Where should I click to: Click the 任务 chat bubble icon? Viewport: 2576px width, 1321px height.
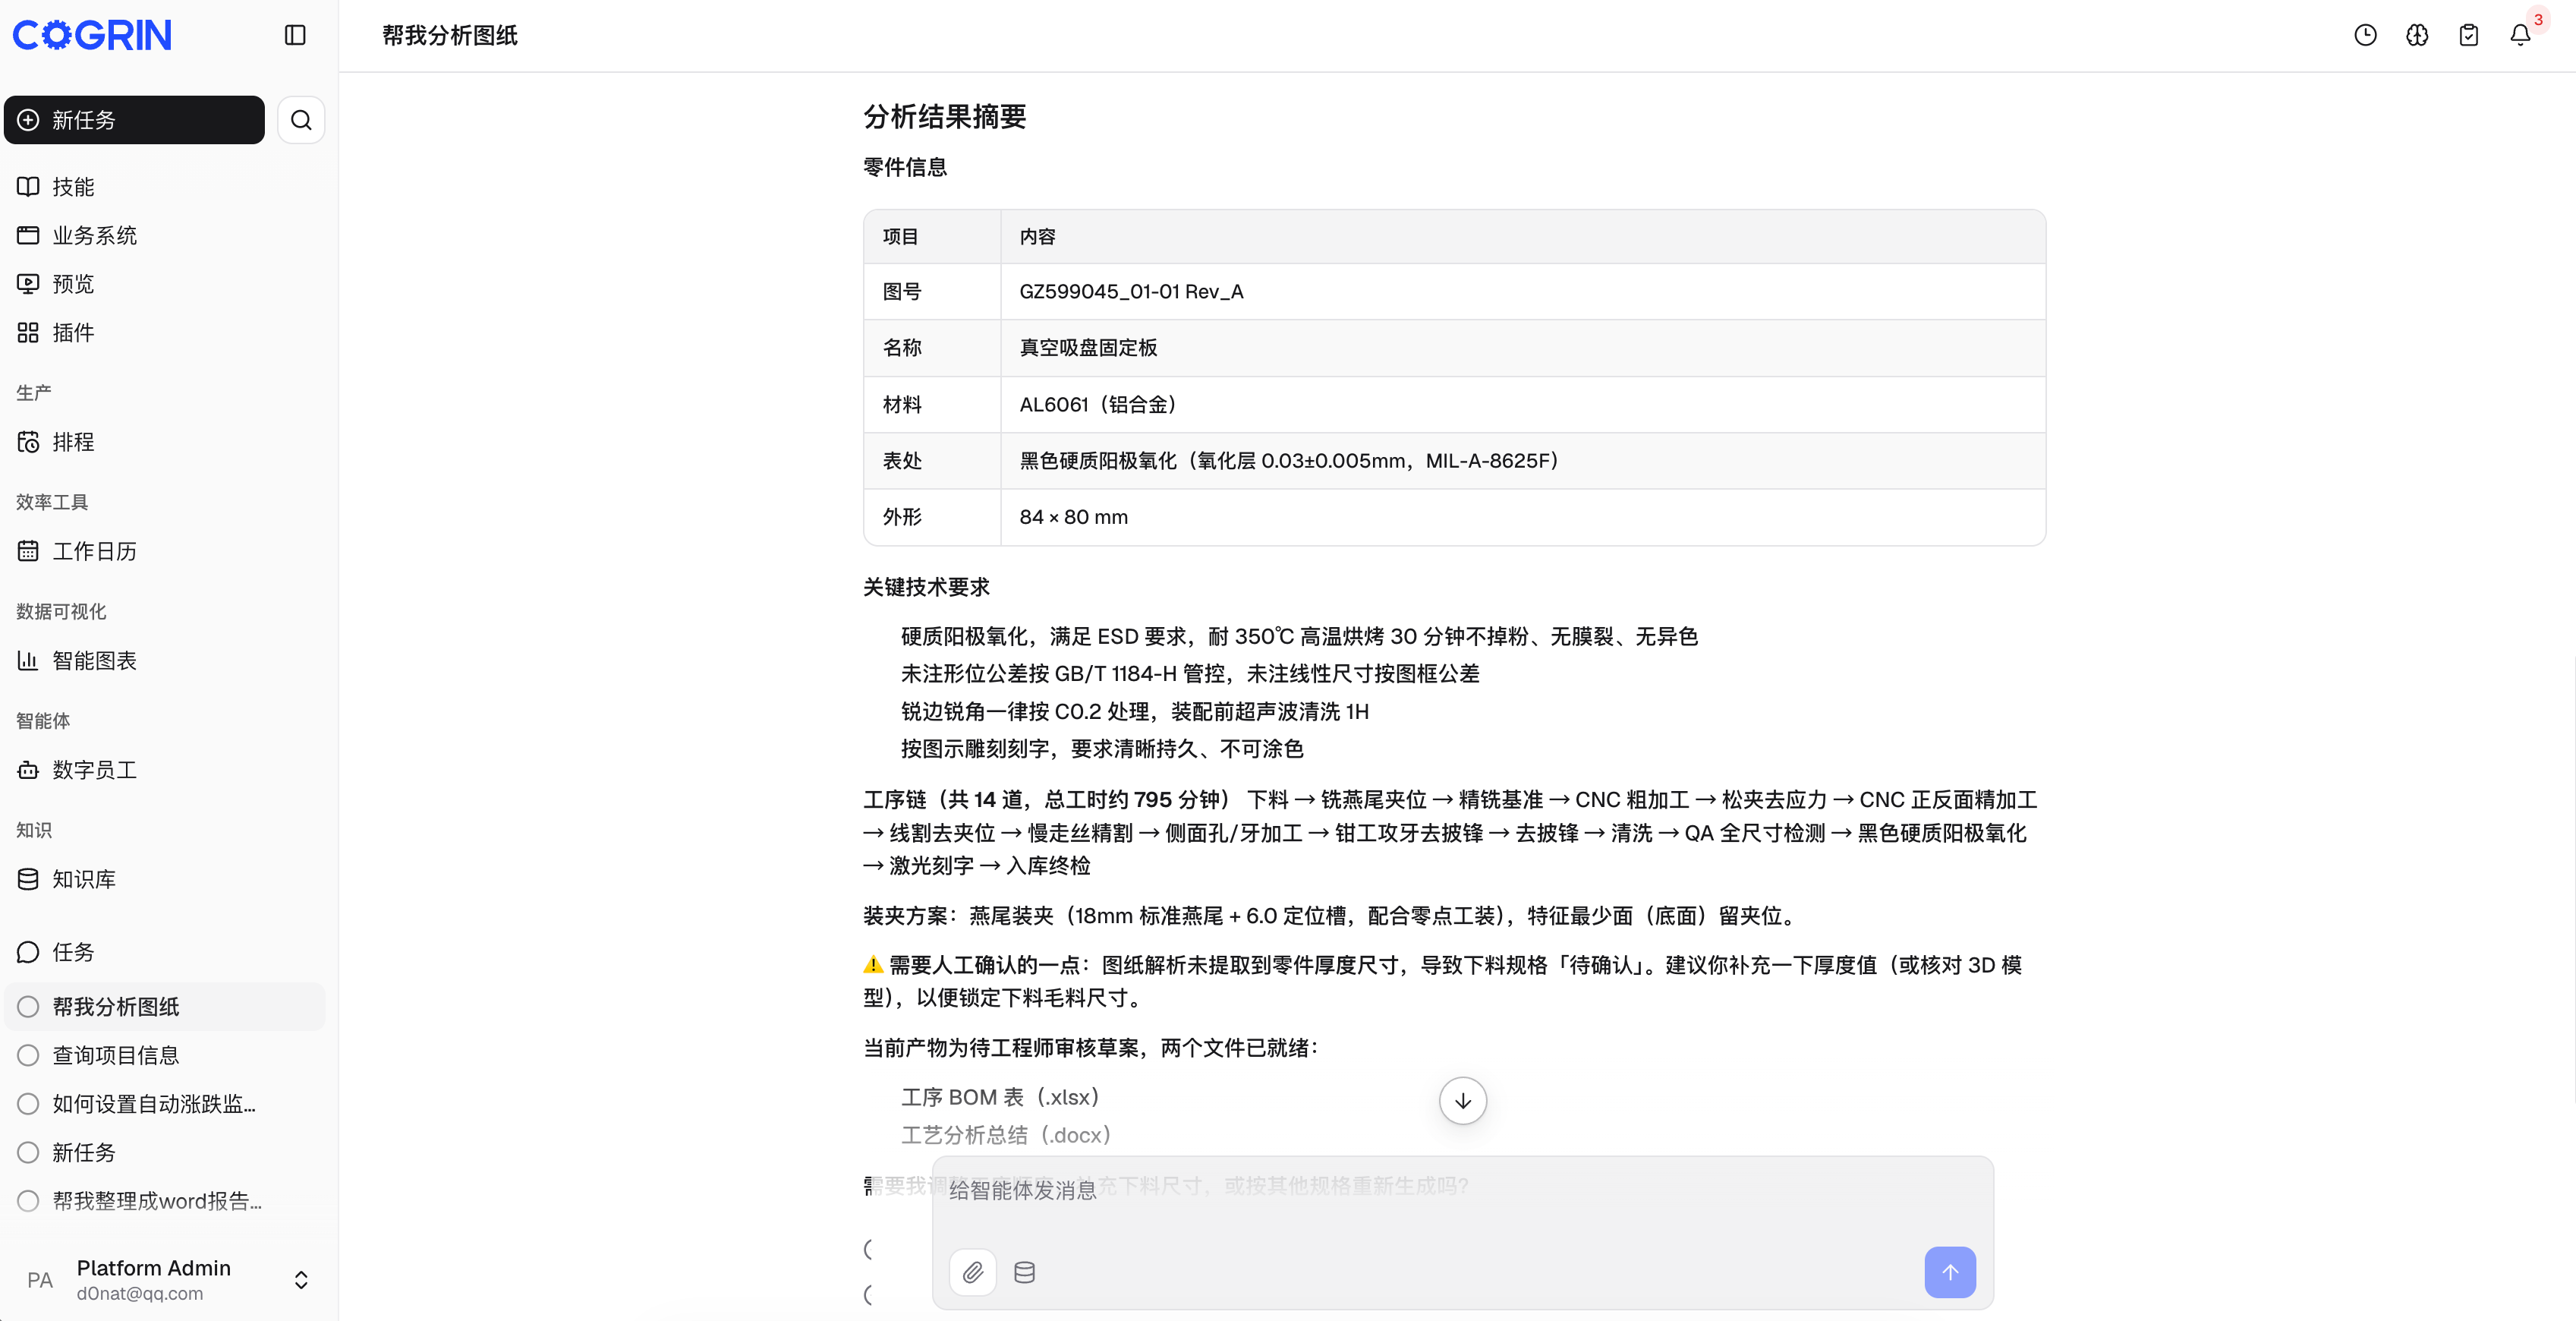(28, 952)
